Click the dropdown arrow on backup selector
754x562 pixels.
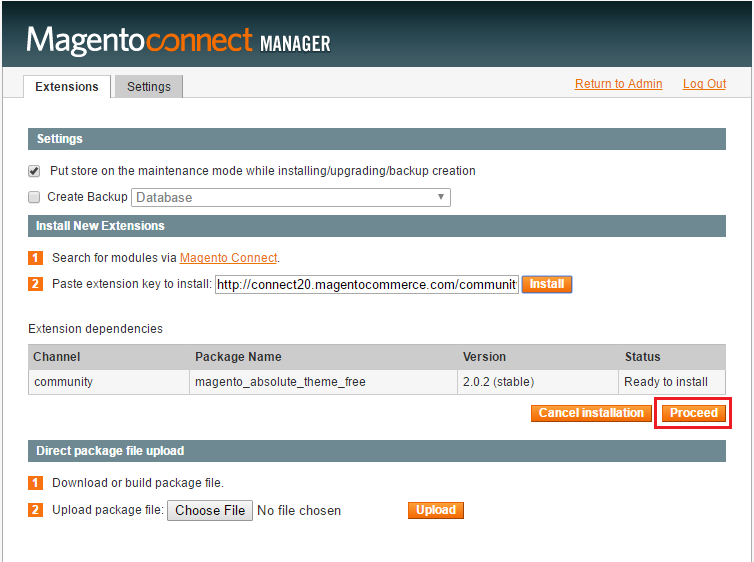[440, 197]
